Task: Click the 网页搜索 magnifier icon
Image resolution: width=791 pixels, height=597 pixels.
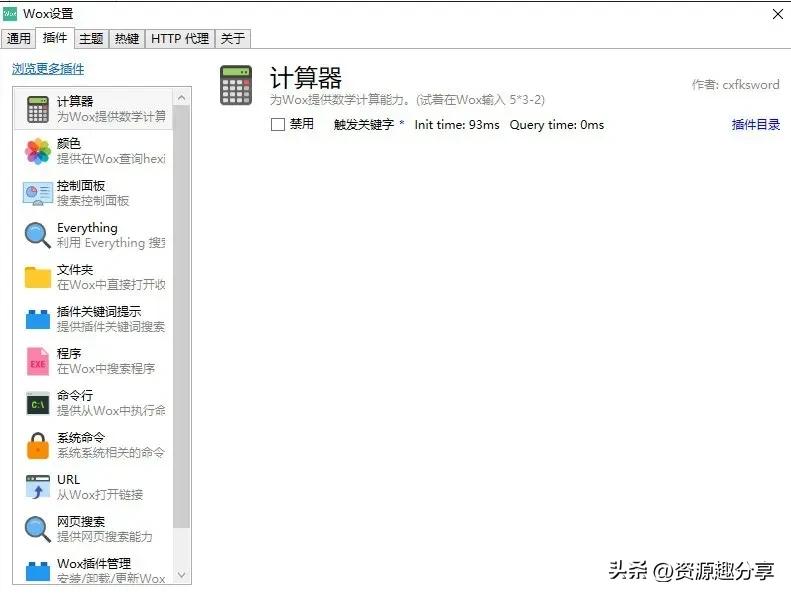Action: pyautogui.click(x=38, y=529)
